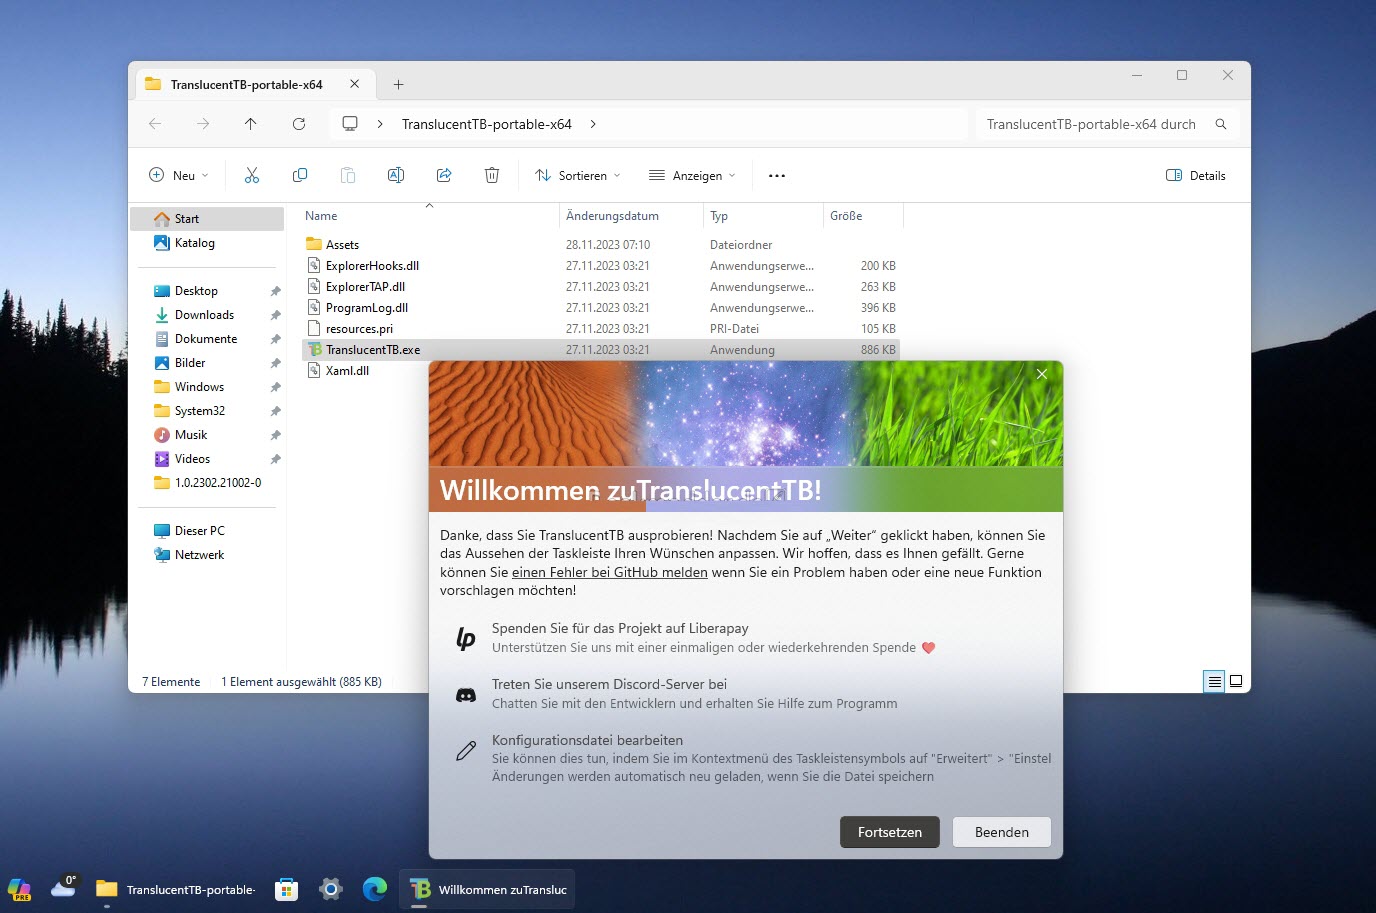Click the Discord logo icon
1376x913 pixels.
(x=466, y=695)
